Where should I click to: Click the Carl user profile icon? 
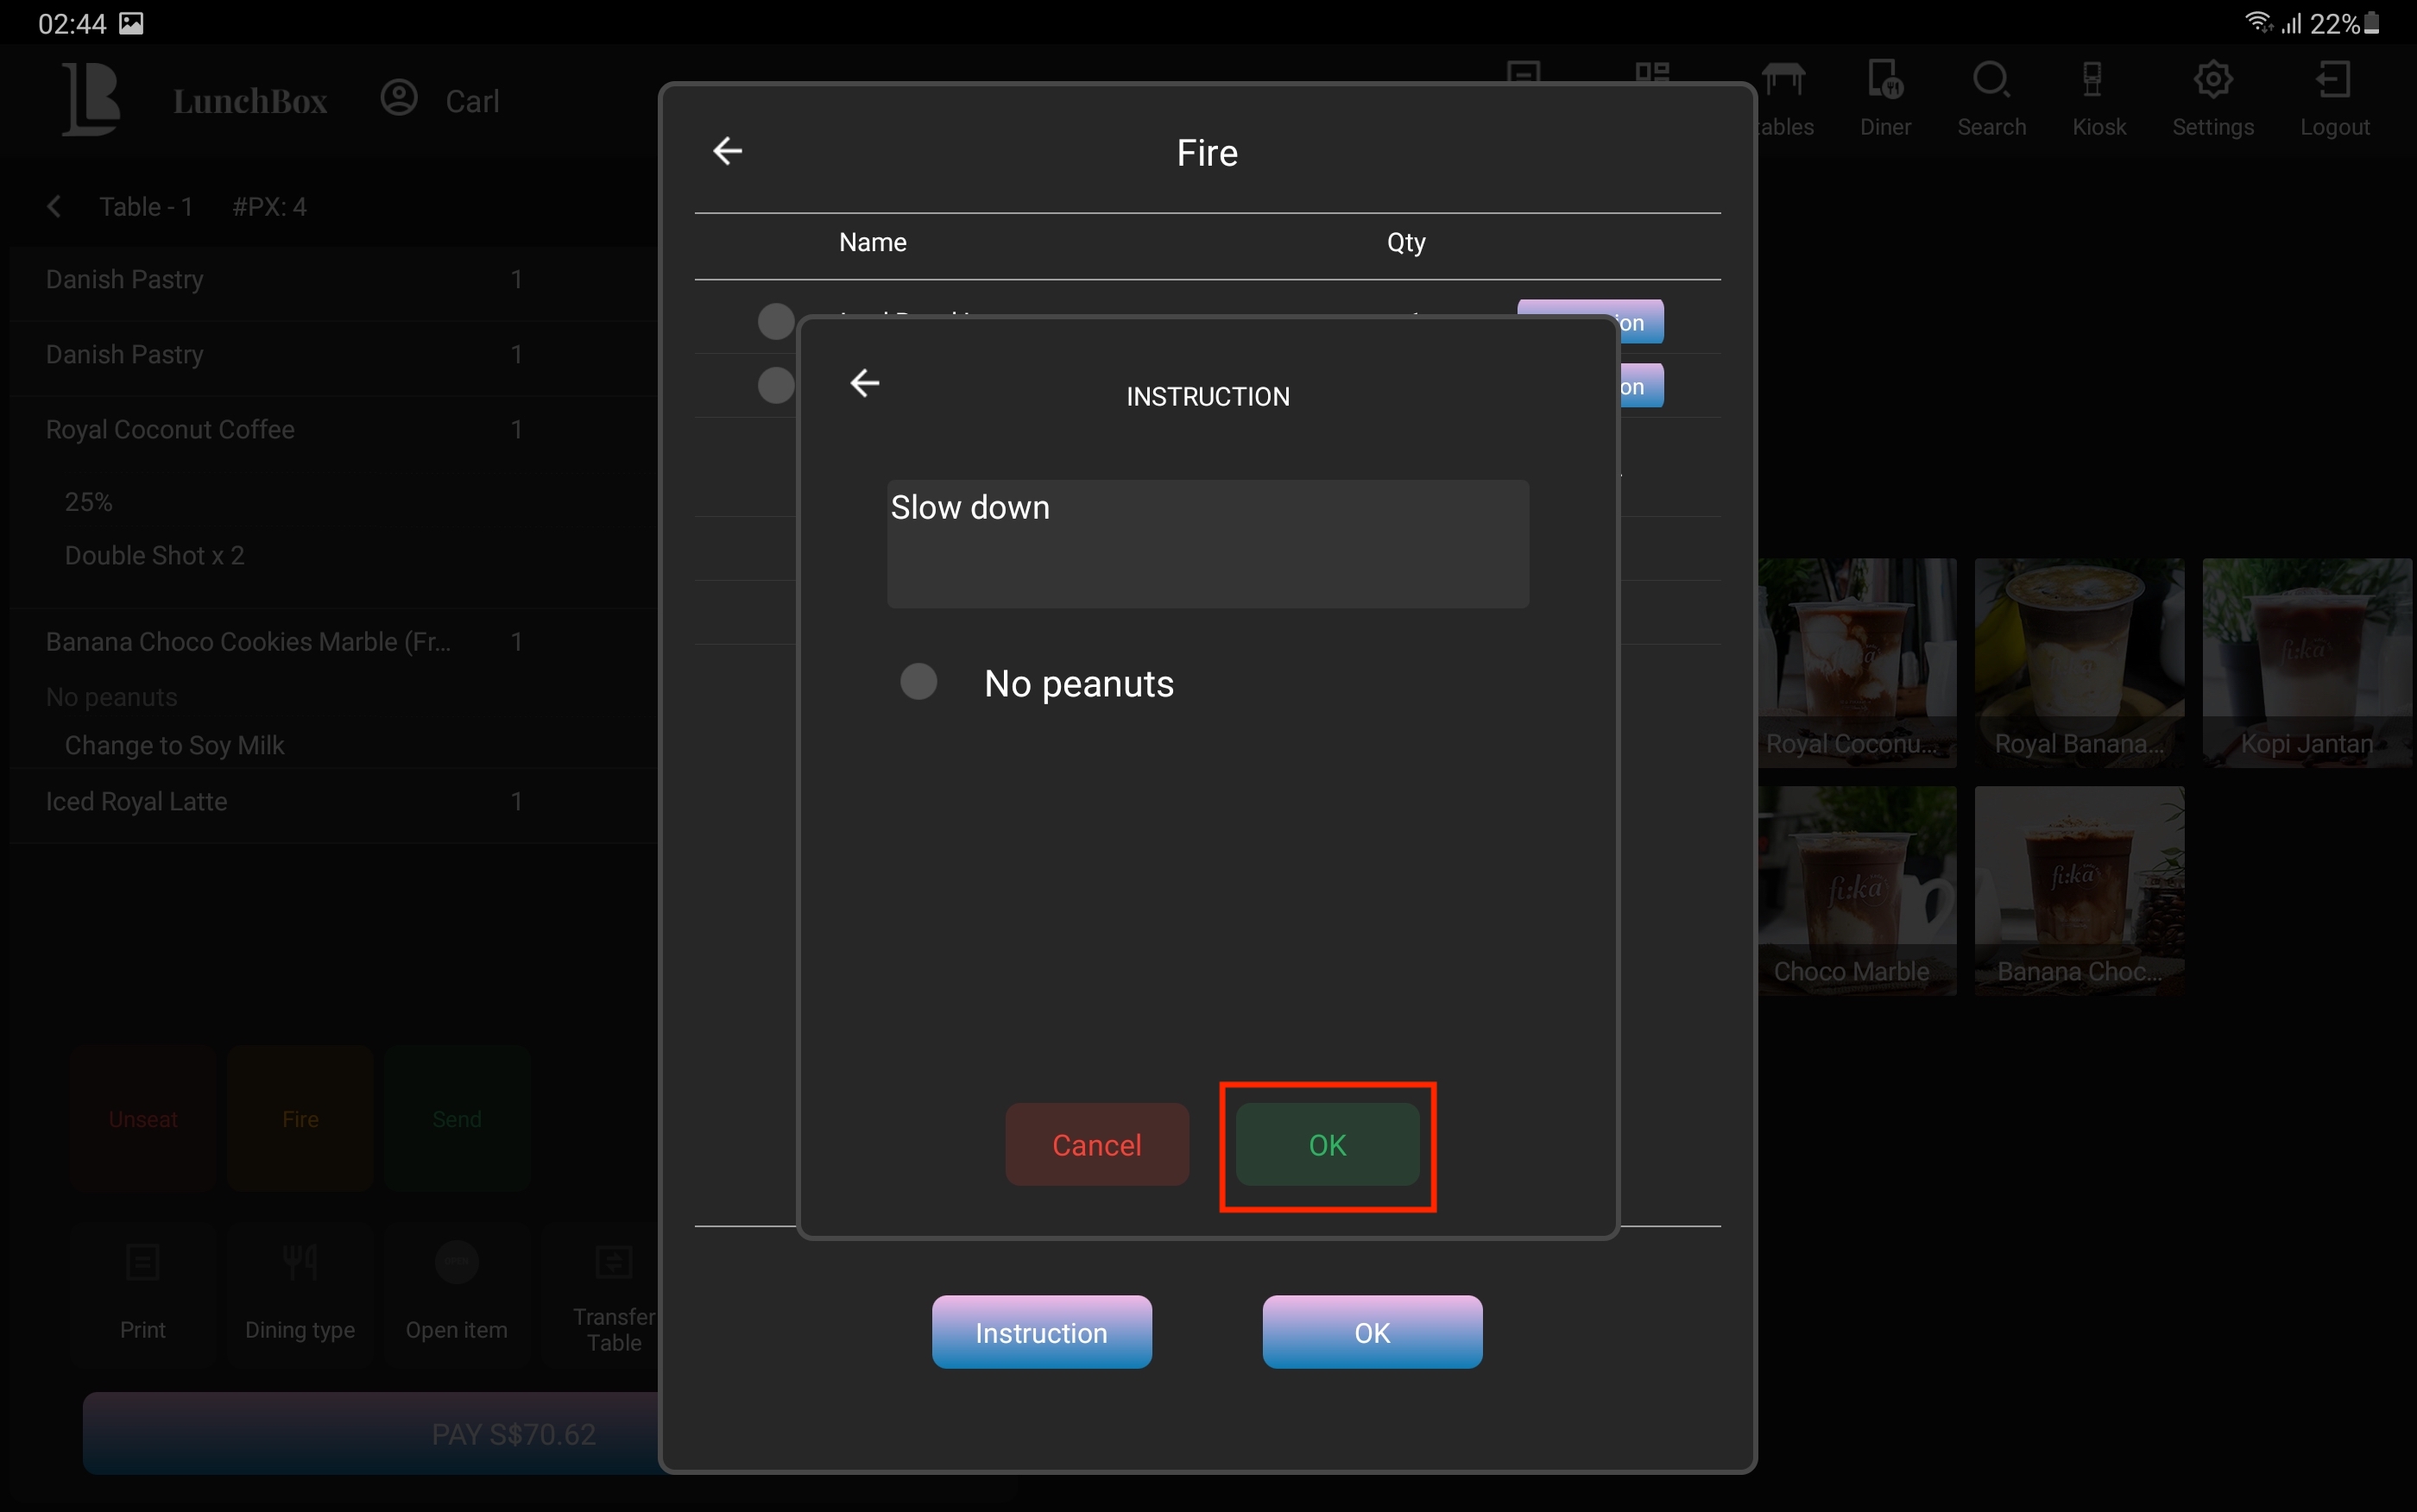[x=399, y=98]
